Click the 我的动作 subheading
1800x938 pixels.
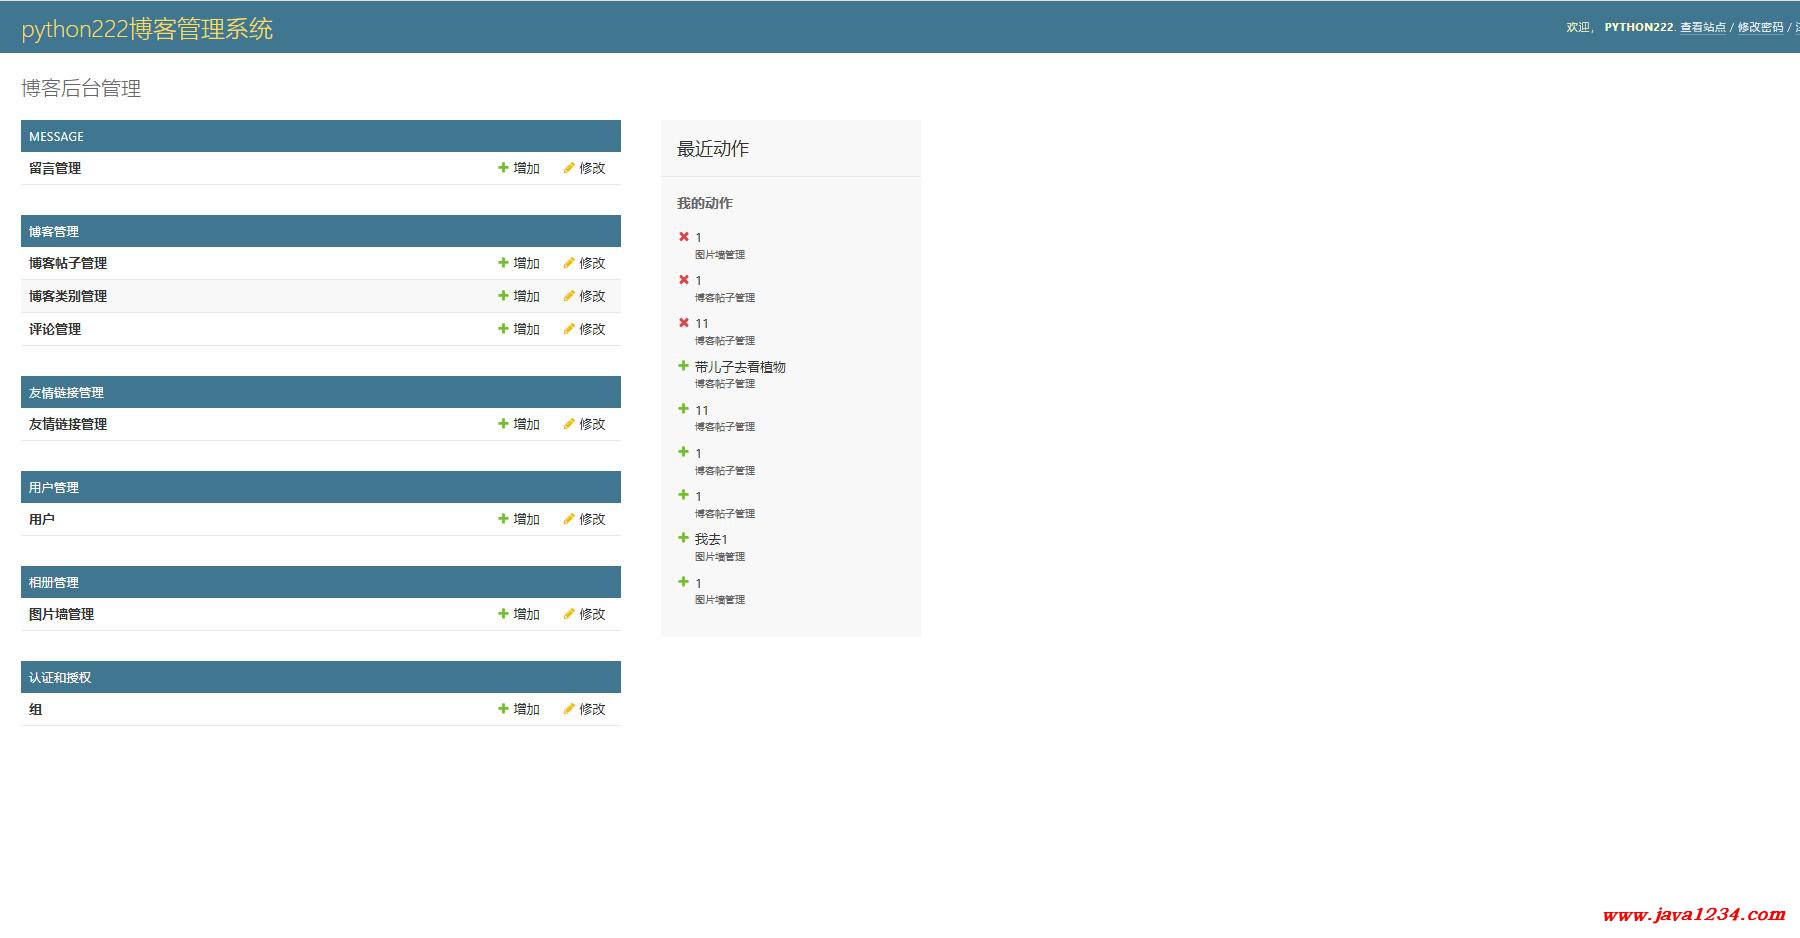click(705, 203)
